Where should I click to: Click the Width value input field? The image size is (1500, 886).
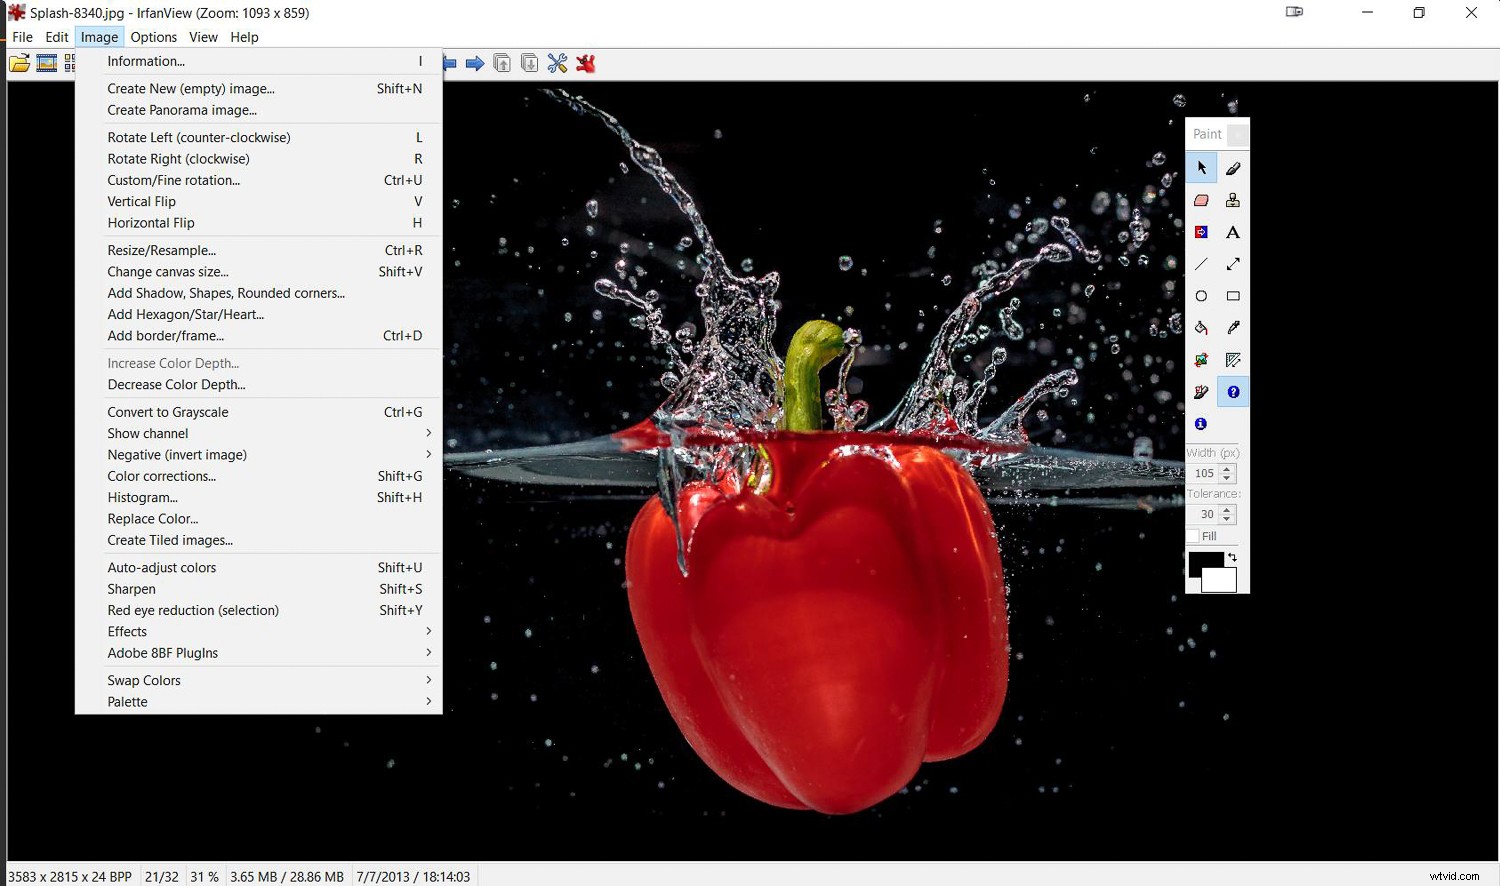[1205, 472]
